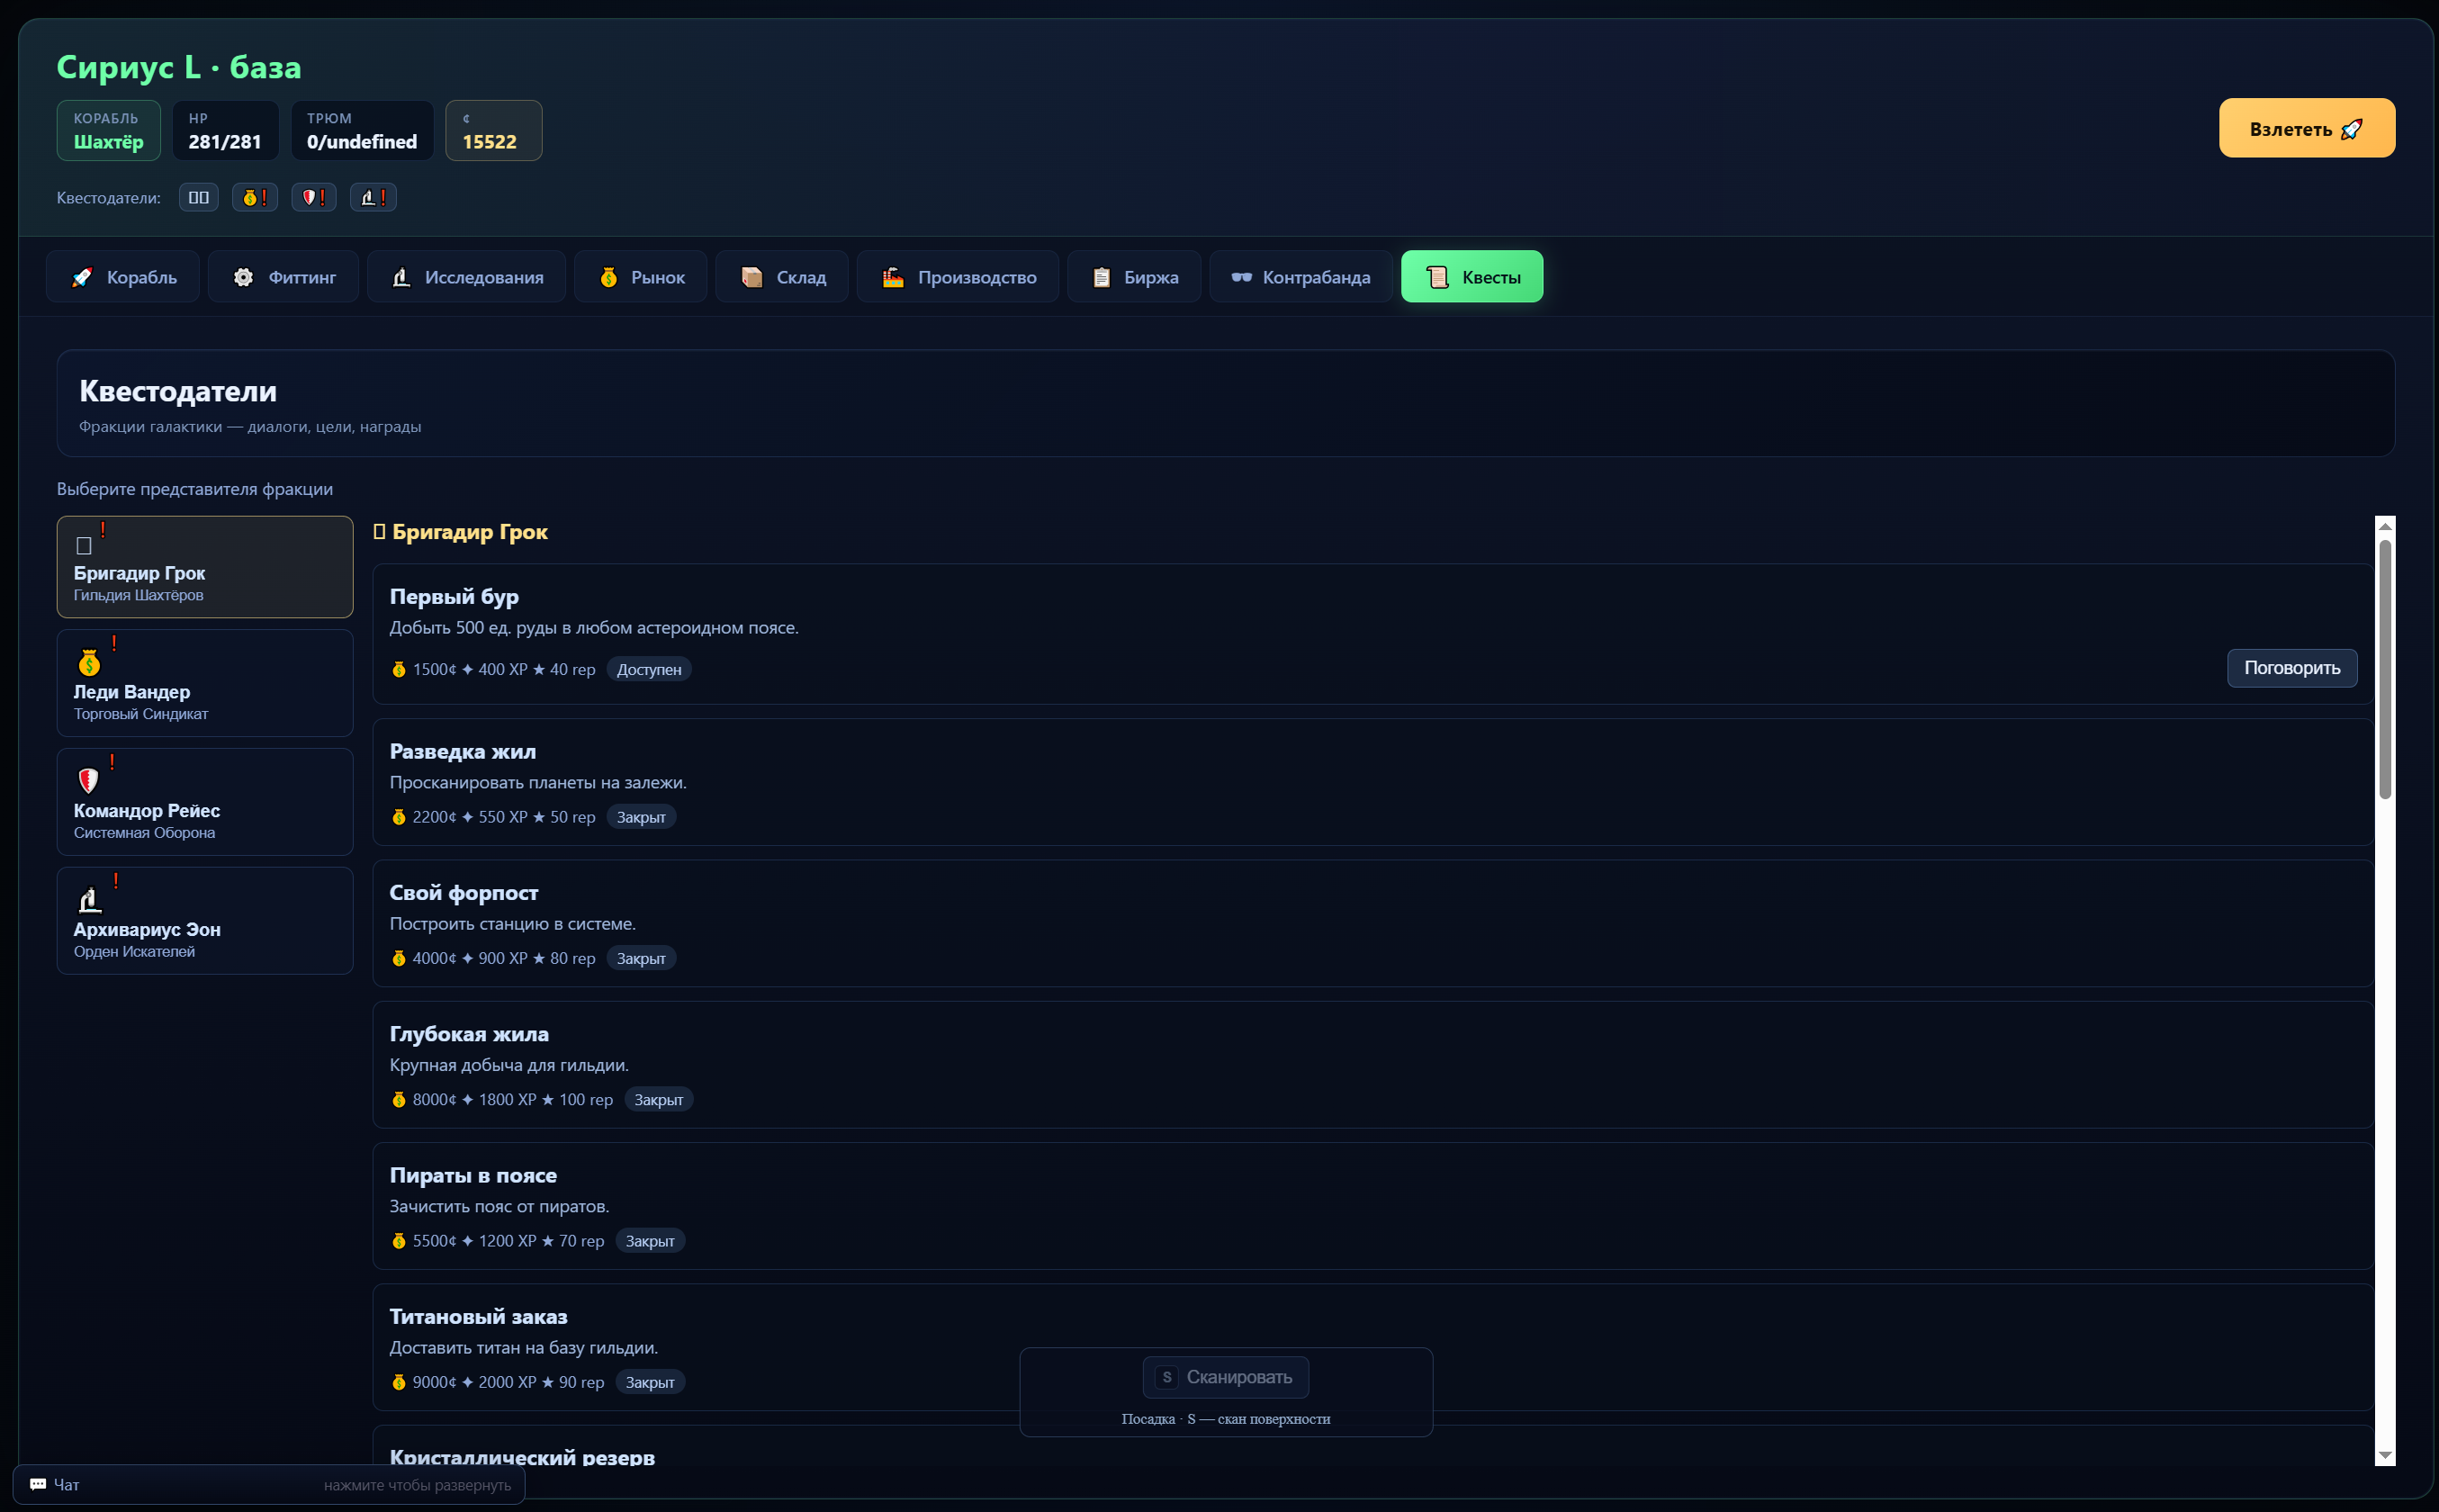2439x1512 pixels.
Task: Launch the ship with the Взлететь button
Action: 2306,128
